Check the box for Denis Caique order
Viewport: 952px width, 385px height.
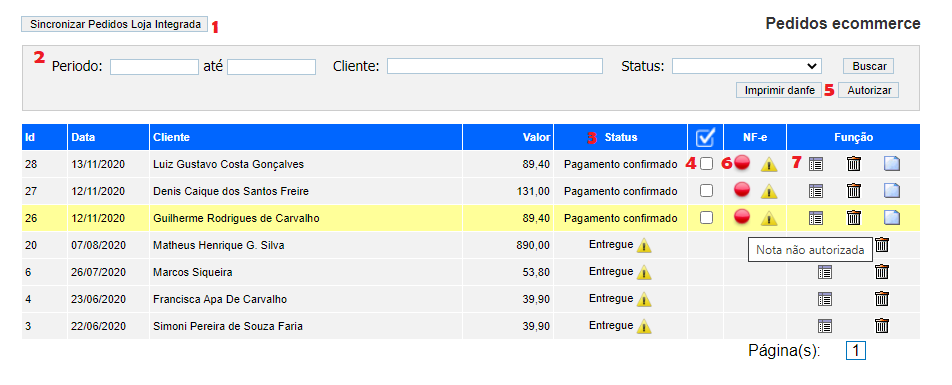coord(706,191)
